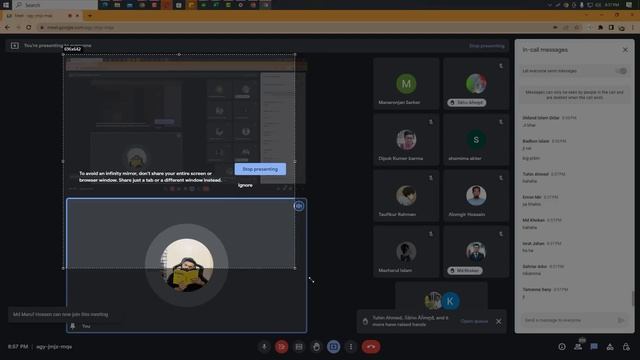Screen dimensions: 640x360
Task: Click the In-call messages heading
Action: [x=545, y=50]
